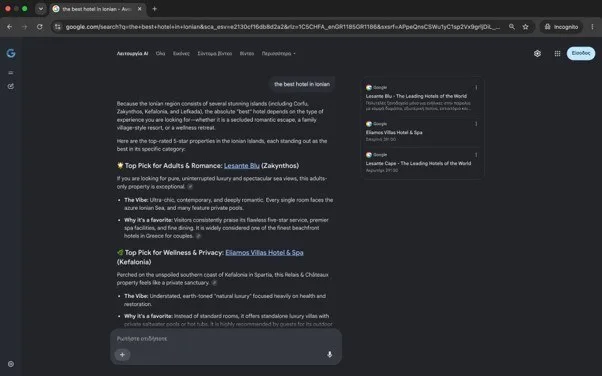Viewport: 602px width, 376px height.
Task: Open the Lesante Blu link
Action: click(x=241, y=166)
